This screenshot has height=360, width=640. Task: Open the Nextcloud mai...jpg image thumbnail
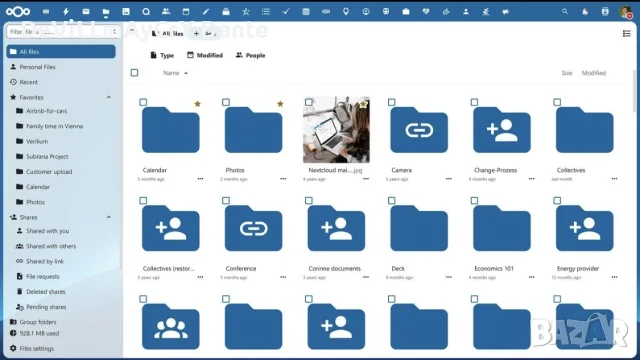coord(336,130)
